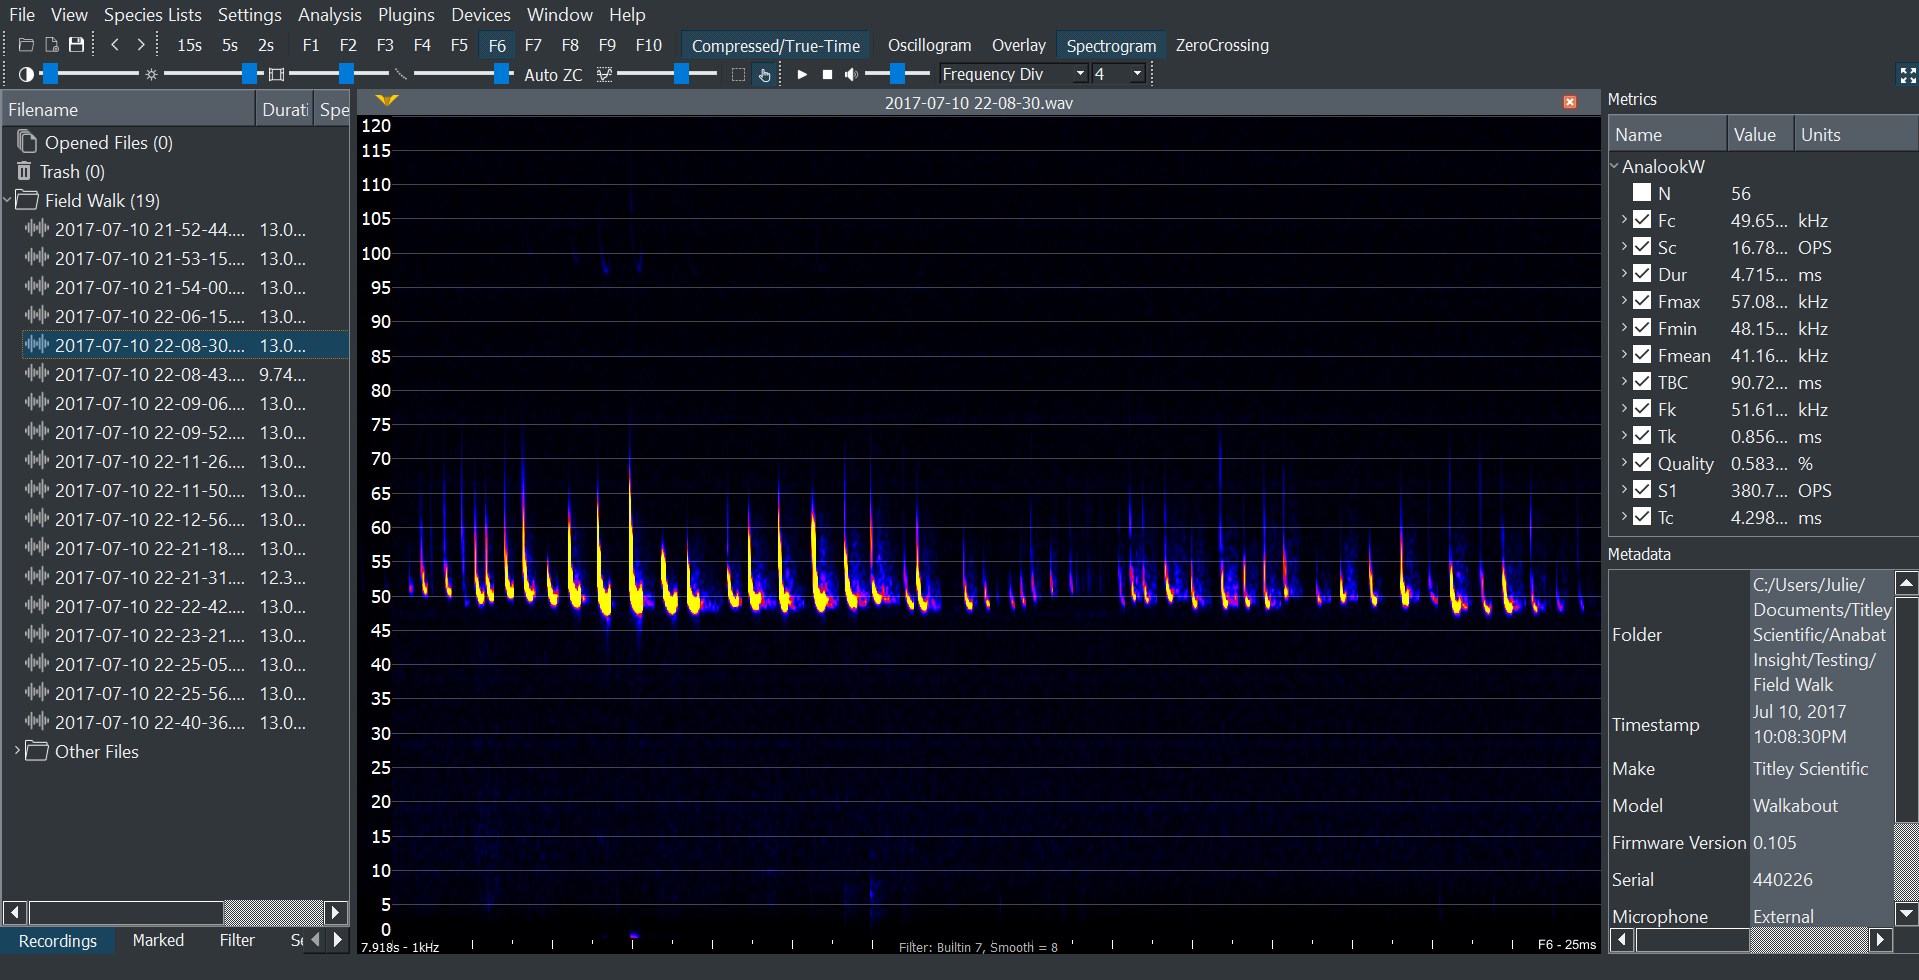
Task: Close the 2017-07-10 22-08-30.wav spectrogram
Action: (1570, 102)
